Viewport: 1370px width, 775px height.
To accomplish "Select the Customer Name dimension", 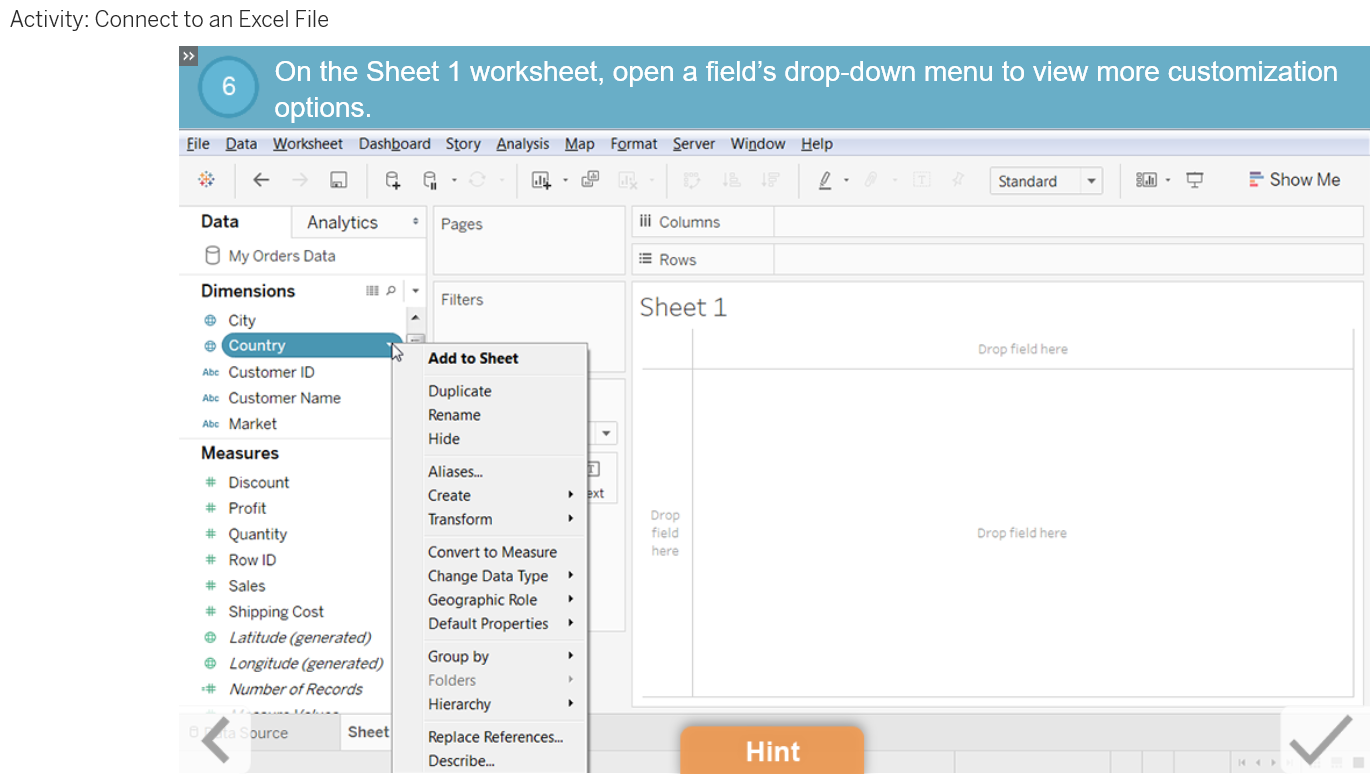I will 284,398.
